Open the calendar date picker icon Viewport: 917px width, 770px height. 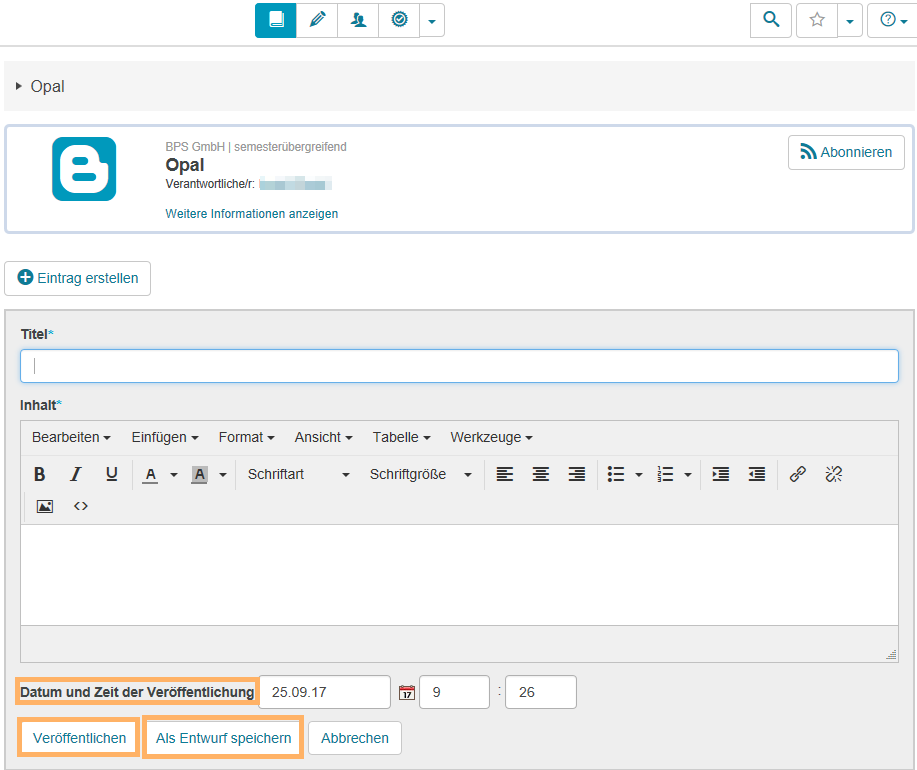(x=406, y=692)
